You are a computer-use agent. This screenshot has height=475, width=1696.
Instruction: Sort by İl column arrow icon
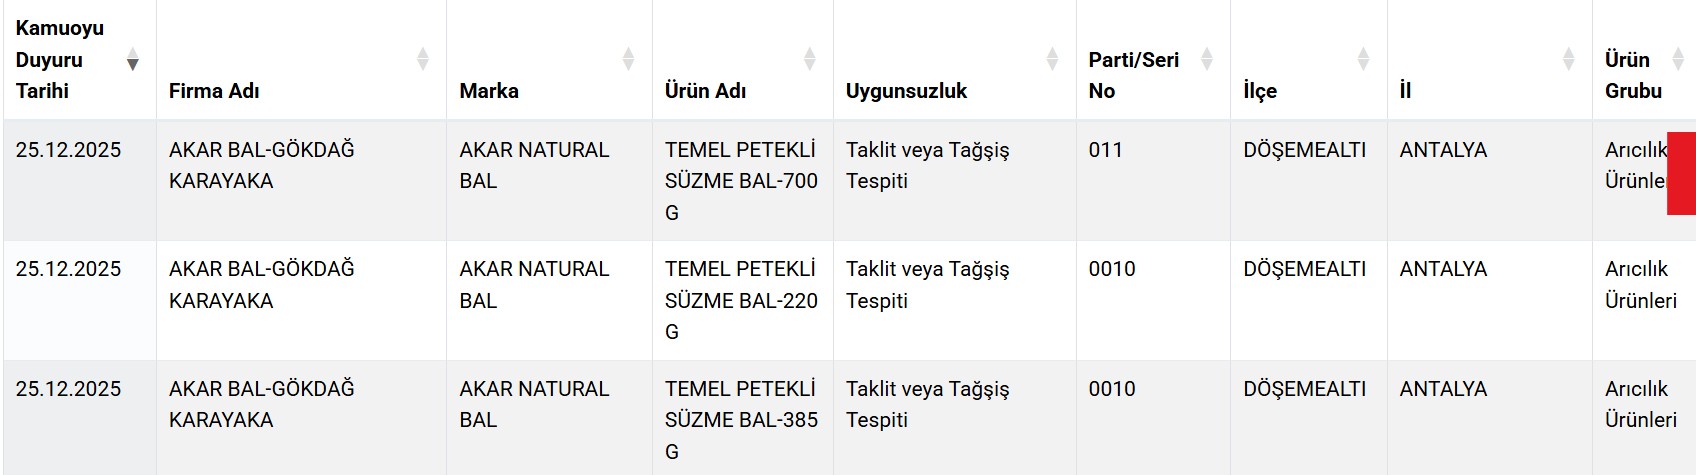[x=1568, y=59]
